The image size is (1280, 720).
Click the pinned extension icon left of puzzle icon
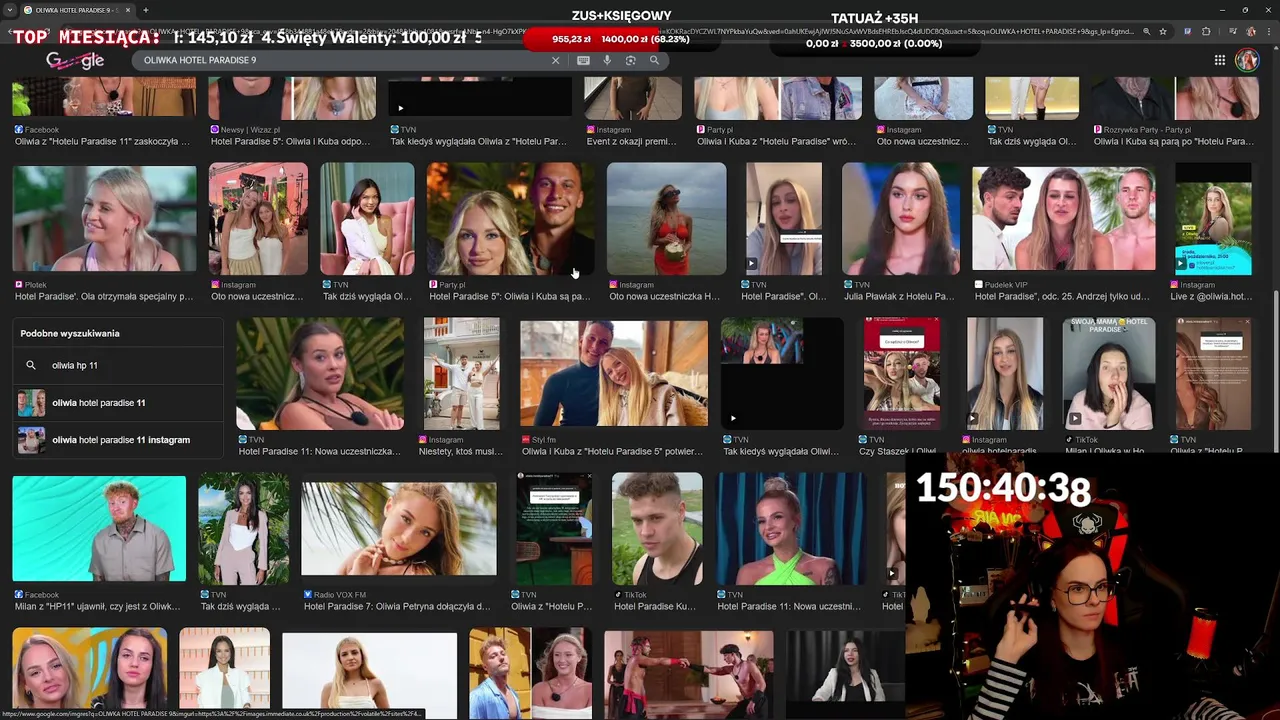[1186, 31]
